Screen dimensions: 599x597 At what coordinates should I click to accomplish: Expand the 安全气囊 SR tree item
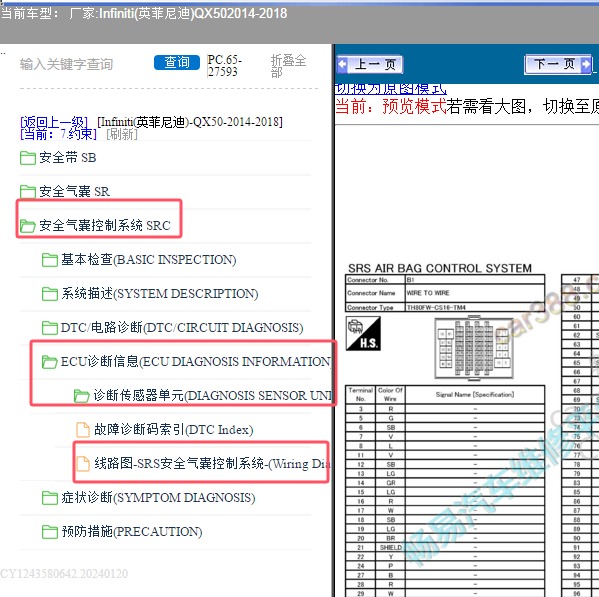click(x=74, y=191)
